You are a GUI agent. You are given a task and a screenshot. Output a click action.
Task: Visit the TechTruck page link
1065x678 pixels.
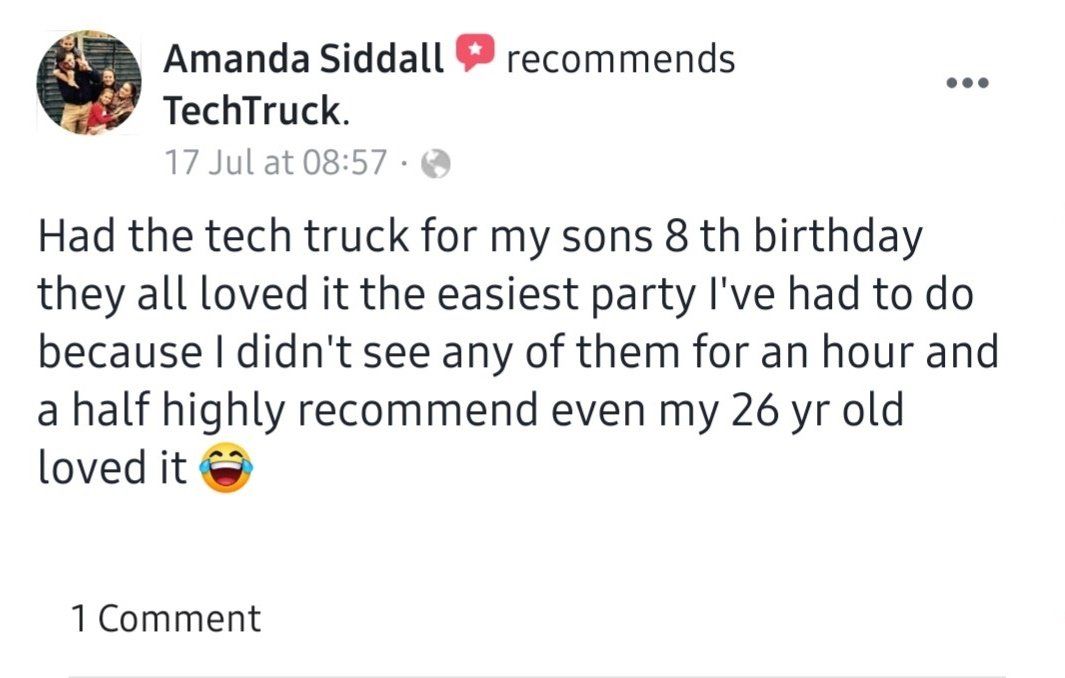(x=255, y=111)
